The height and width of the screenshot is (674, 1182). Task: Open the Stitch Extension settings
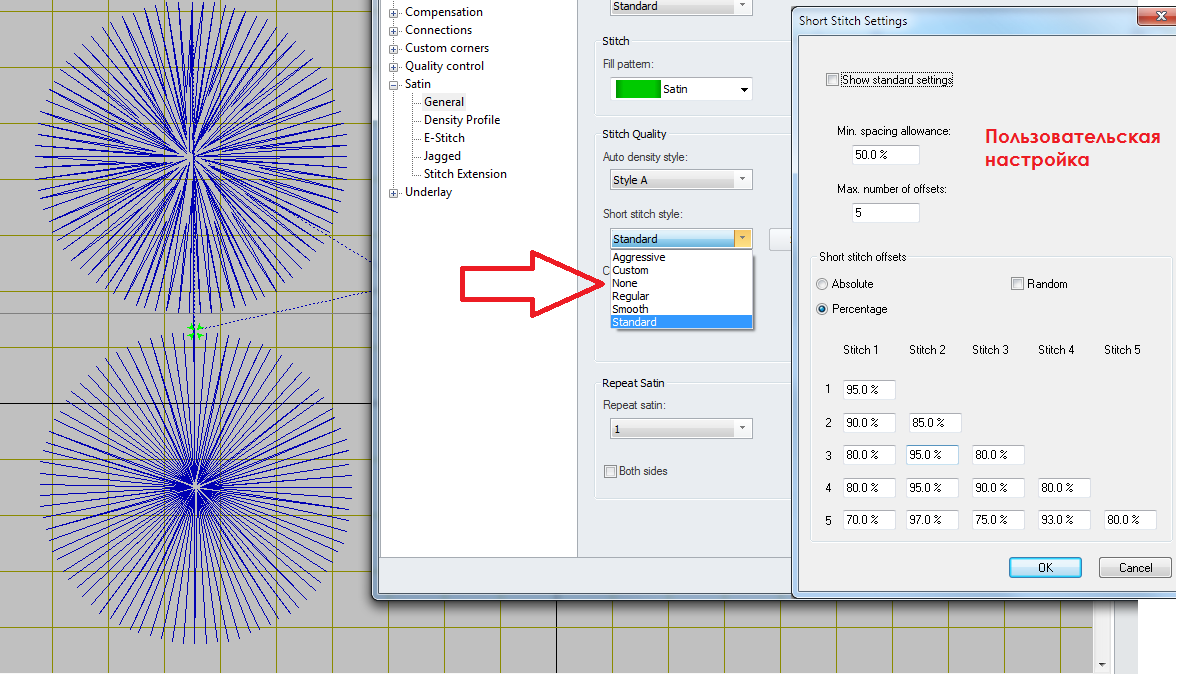[465, 174]
